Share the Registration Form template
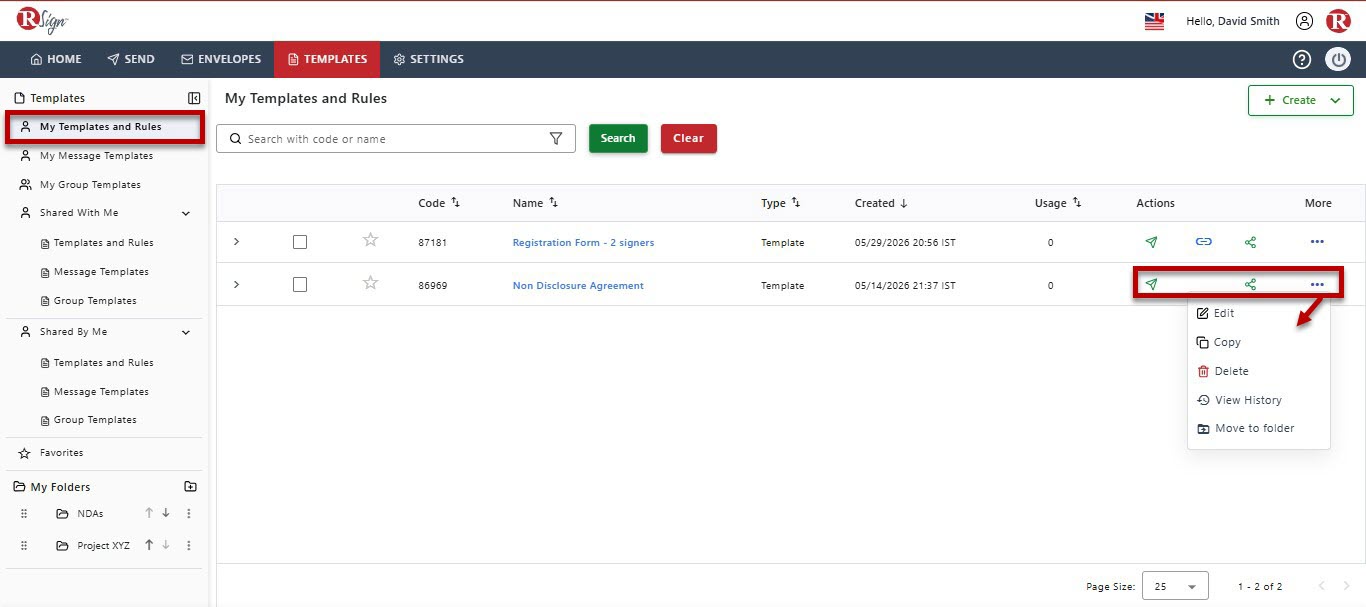Image resolution: width=1366 pixels, height=607 pixels. point(1250,242)
